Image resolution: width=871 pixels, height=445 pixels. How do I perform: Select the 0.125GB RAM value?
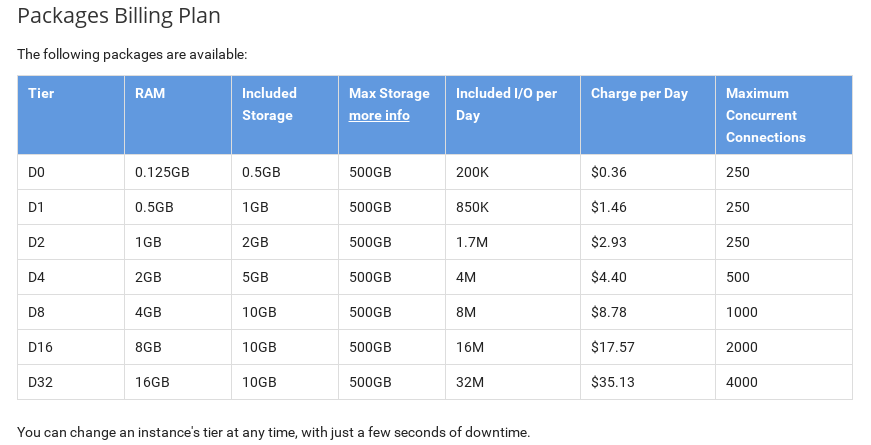click(x=162, y=172)
